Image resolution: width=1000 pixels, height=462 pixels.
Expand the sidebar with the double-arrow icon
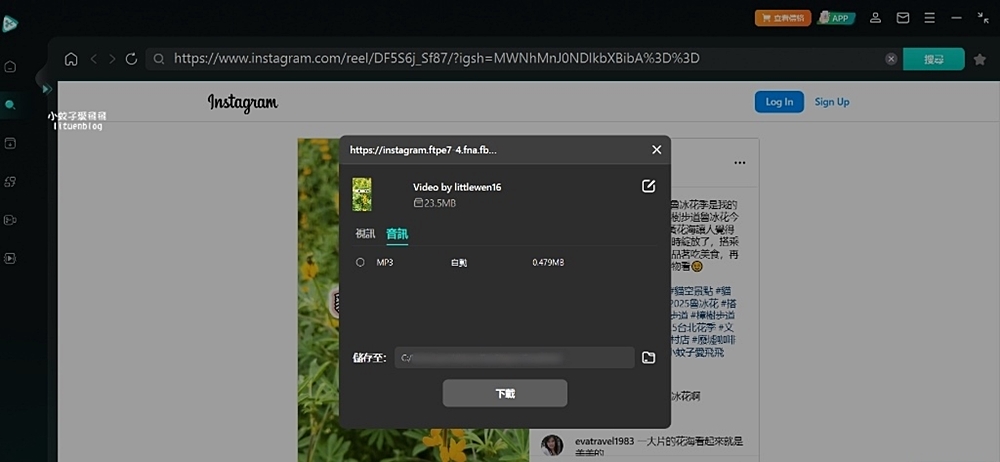pyautogui.click(x=47, y=89)
